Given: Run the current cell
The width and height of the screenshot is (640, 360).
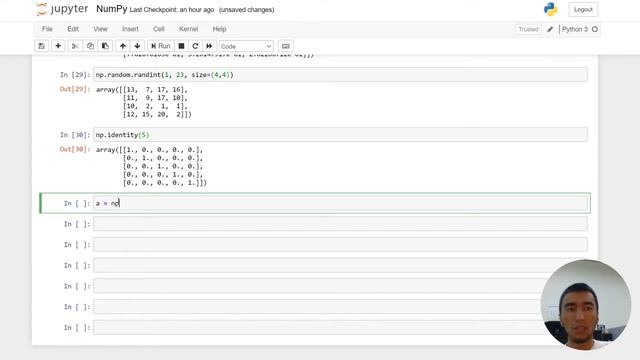Looking at the screenshot, I should point(160,46).
